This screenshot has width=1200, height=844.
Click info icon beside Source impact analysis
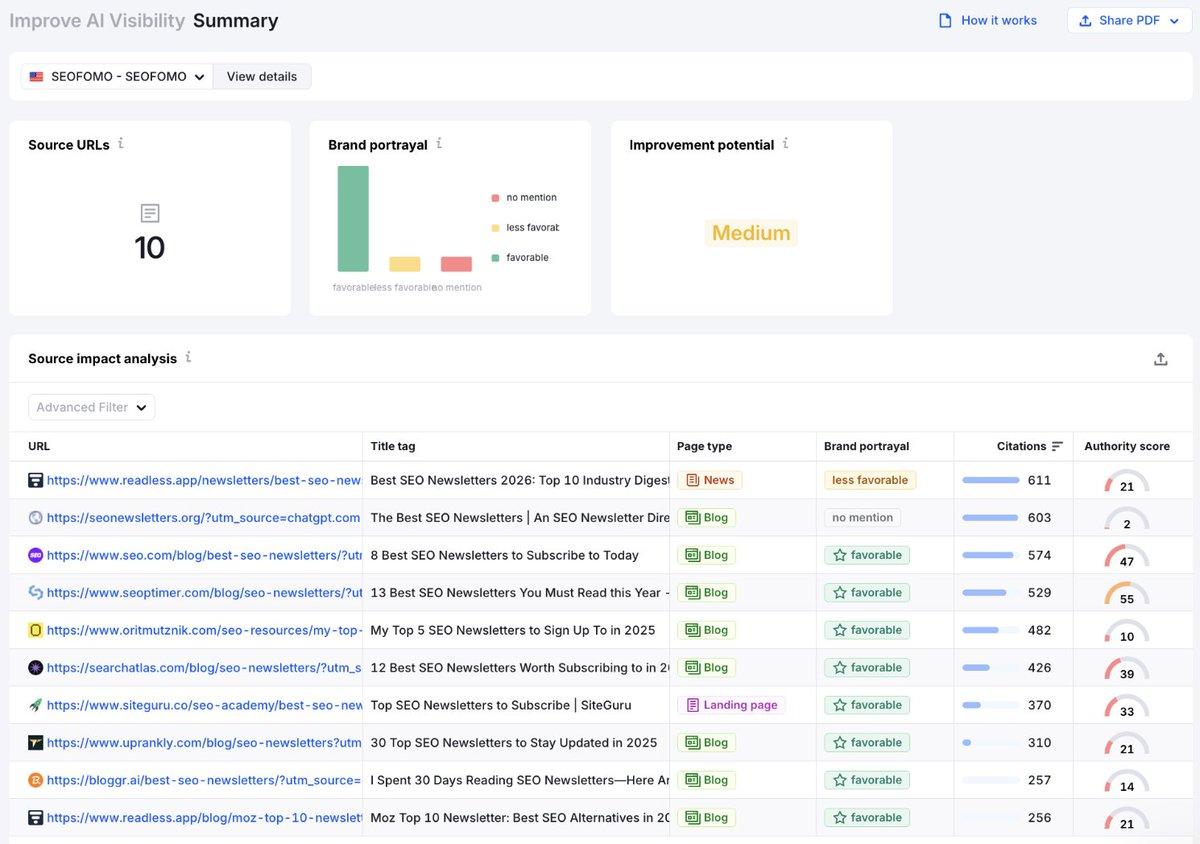coord(188,357)
